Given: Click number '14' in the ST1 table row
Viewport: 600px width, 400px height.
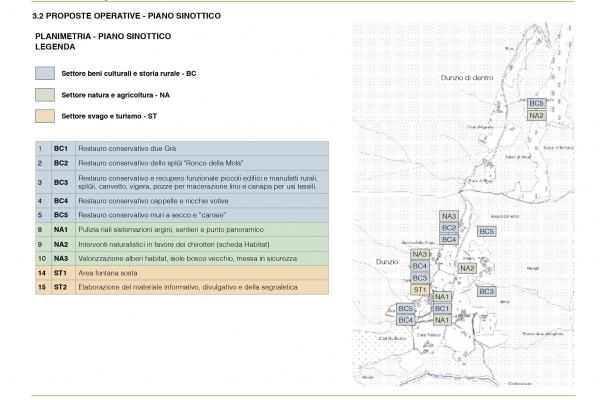Looking at the screenshot, I should pyautogui.click(x=42, y=273).
